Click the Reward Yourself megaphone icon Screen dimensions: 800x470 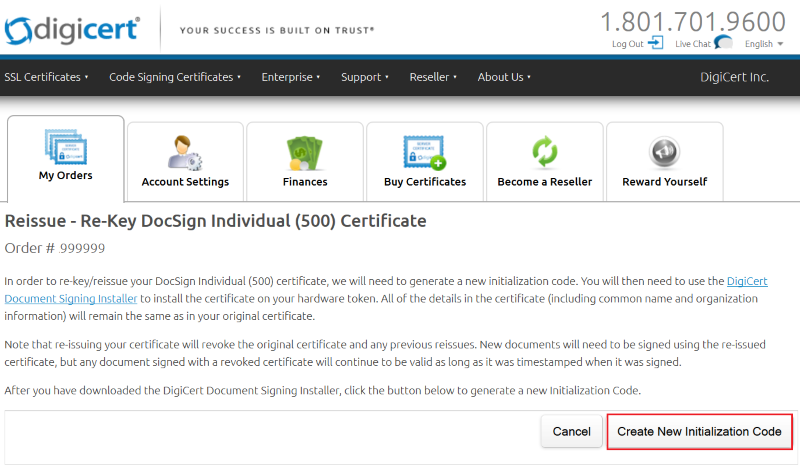point(664,151)
